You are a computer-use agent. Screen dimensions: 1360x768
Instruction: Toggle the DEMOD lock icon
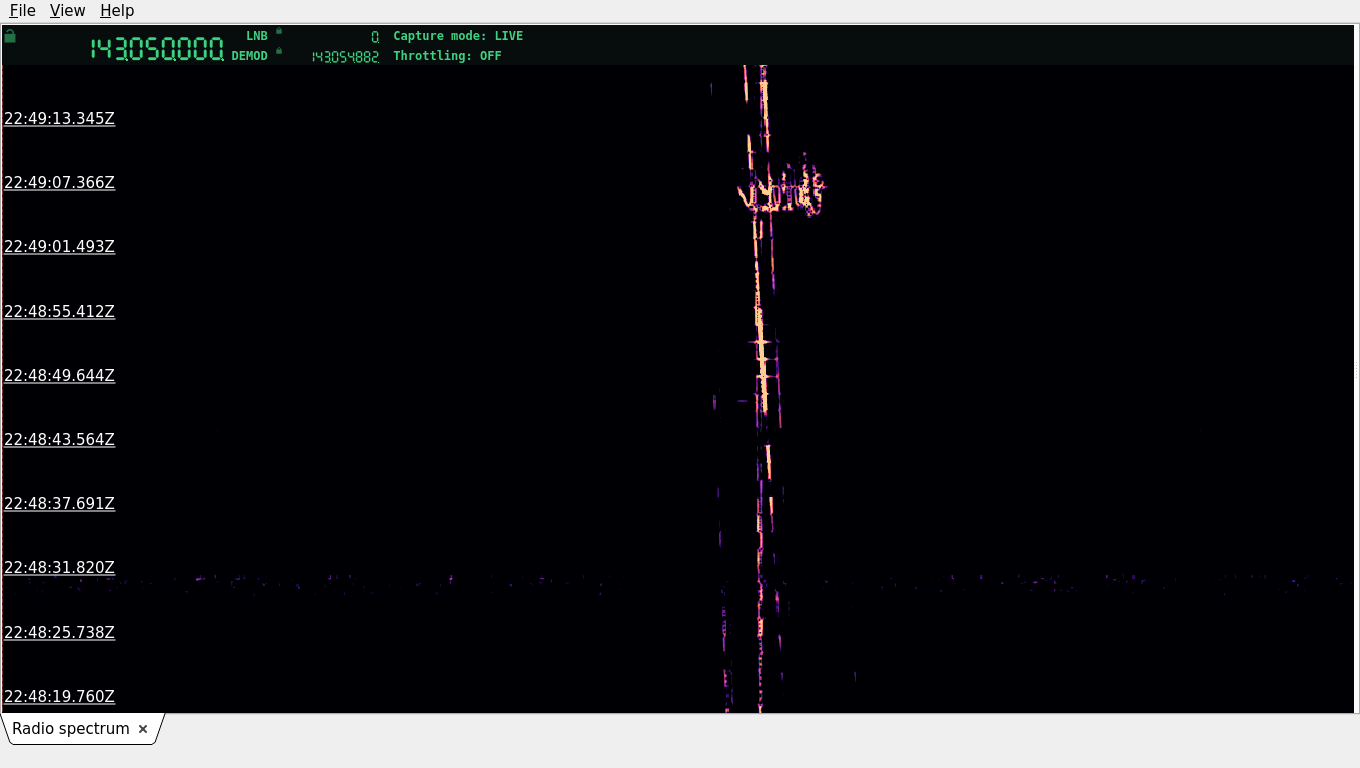pos(279,51)
